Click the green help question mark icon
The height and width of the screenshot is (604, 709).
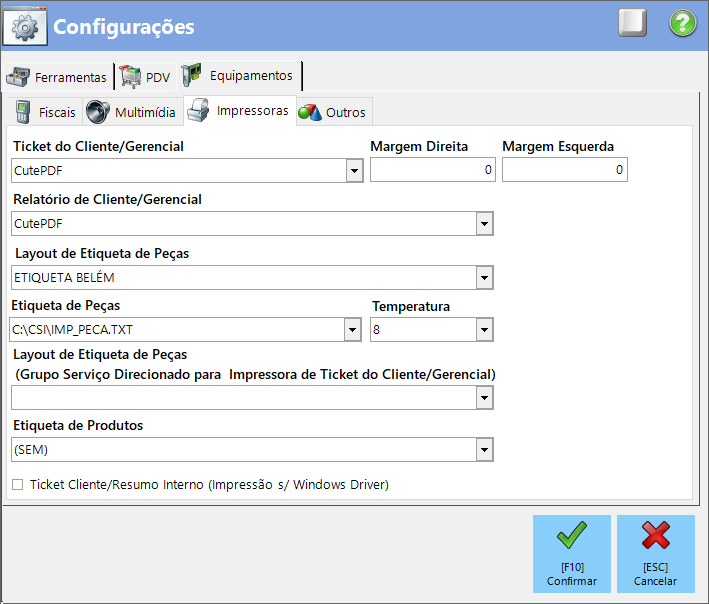pos(683,23)
